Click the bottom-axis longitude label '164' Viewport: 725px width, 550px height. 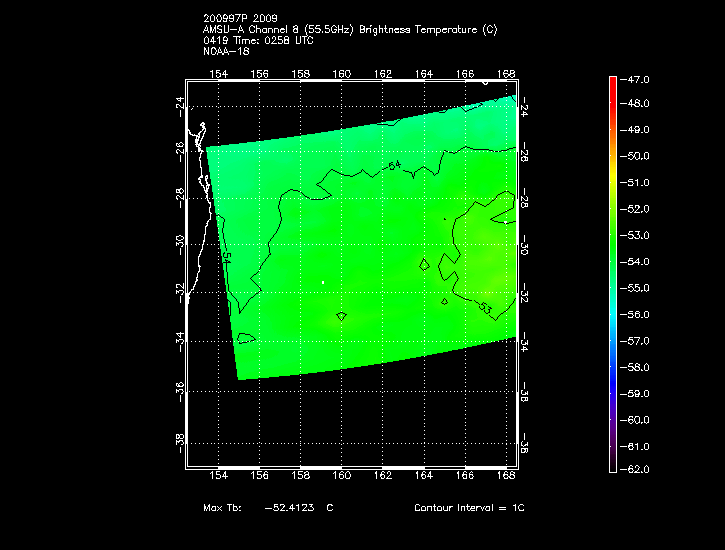[x=424, y=475]
